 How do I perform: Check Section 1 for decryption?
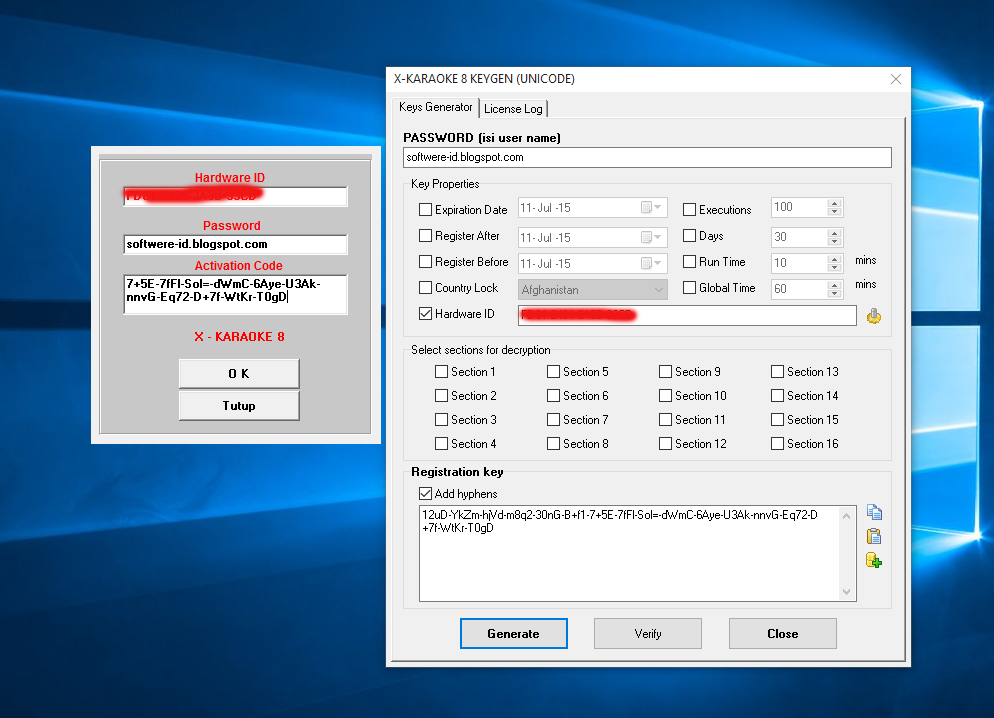tap(441, 372)
